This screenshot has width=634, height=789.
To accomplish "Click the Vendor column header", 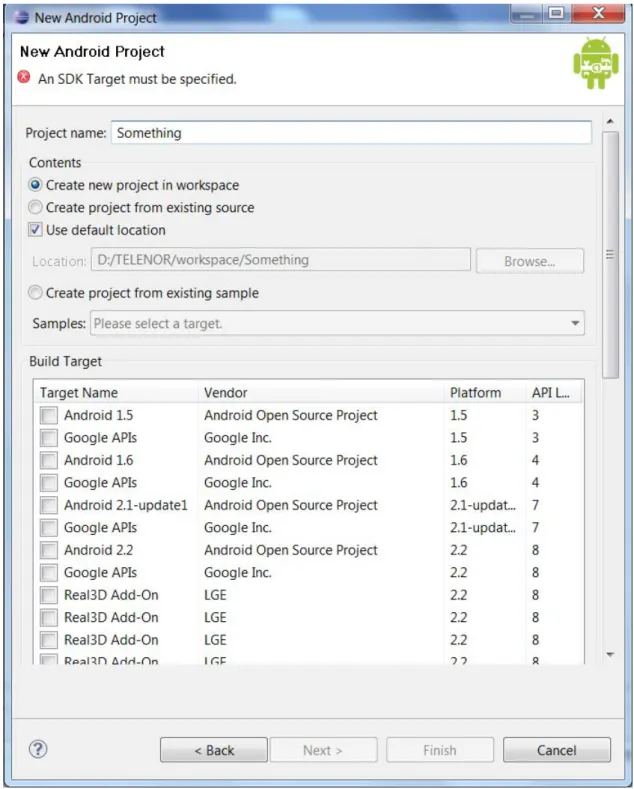I will click(x=322, y=392).
